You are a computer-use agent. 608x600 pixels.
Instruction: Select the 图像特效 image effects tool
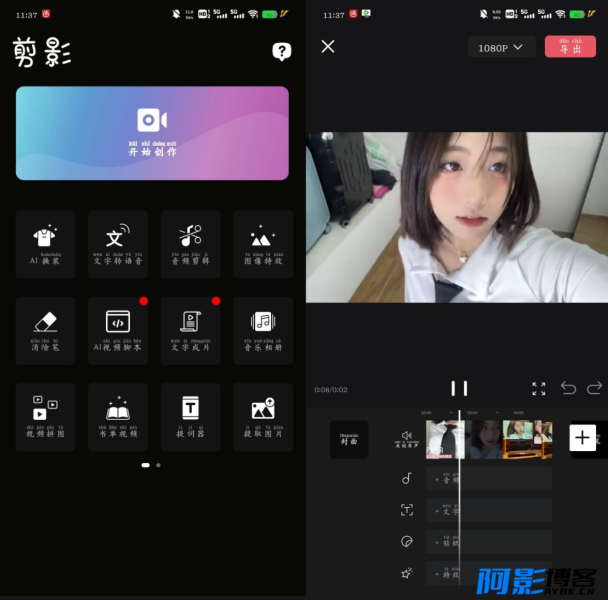[263, 243]
